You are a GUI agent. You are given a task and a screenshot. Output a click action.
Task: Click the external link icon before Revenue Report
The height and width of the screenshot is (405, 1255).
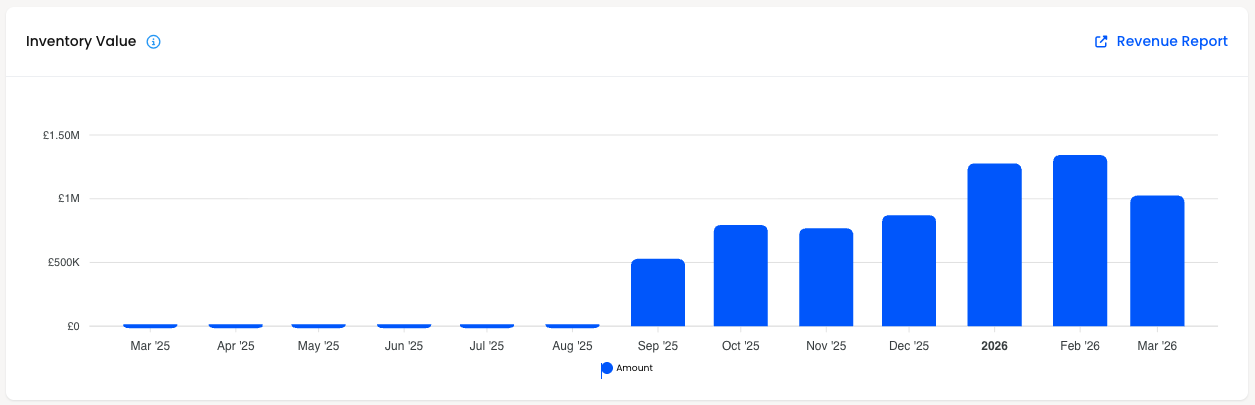[x=1101, y=42]
